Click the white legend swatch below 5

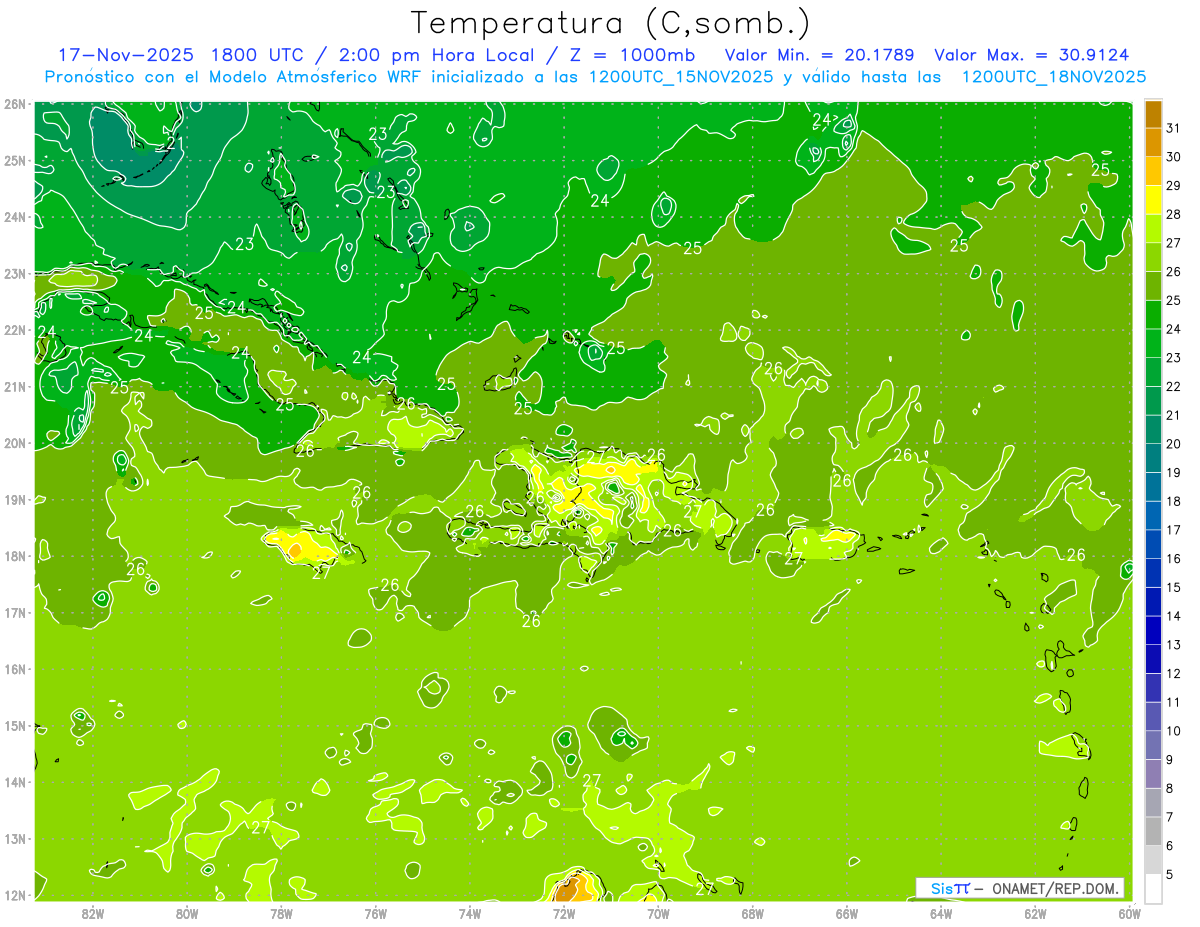click(x=1153, y=887)
